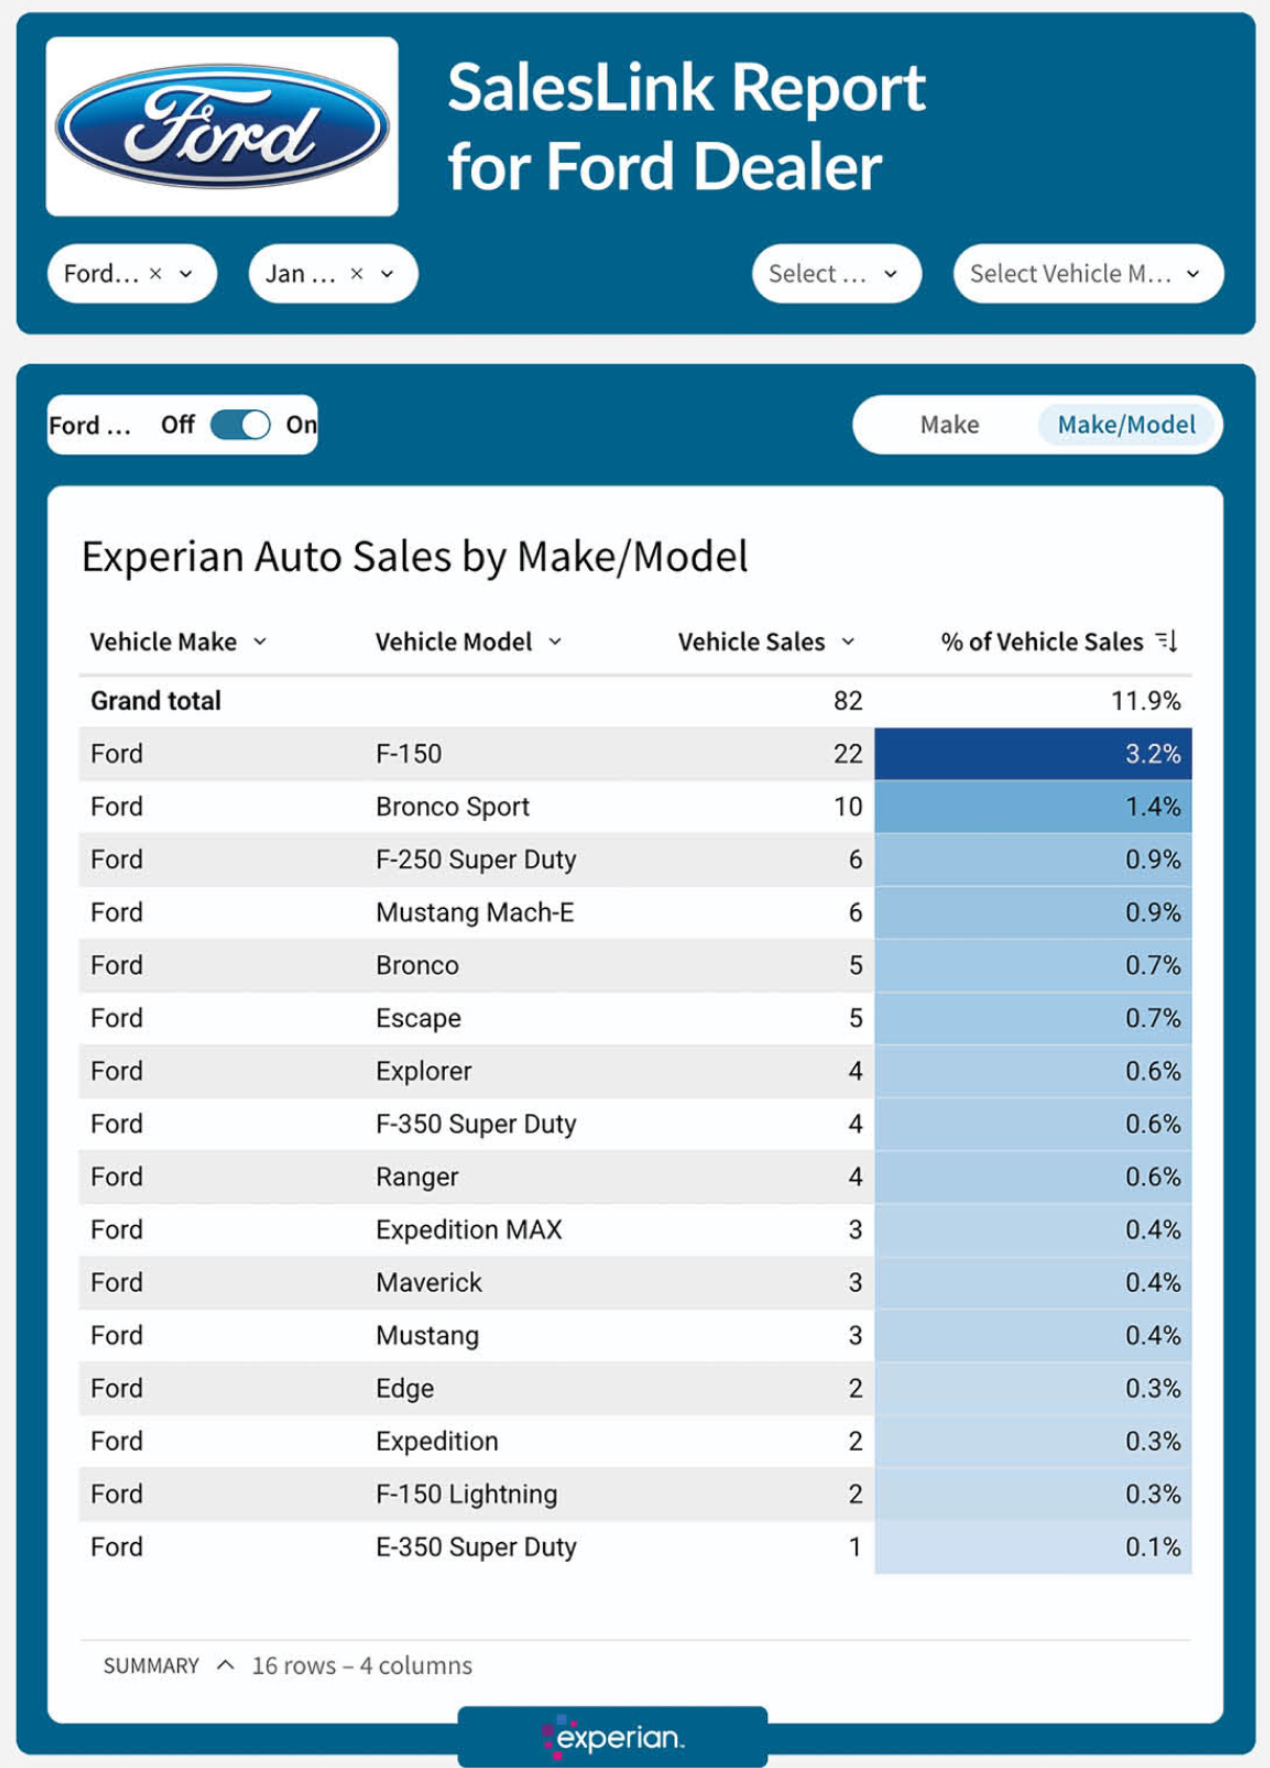Click the % of Vehicle Sales sort icon
1270x1768 pixels.
tap(1167, 641)
